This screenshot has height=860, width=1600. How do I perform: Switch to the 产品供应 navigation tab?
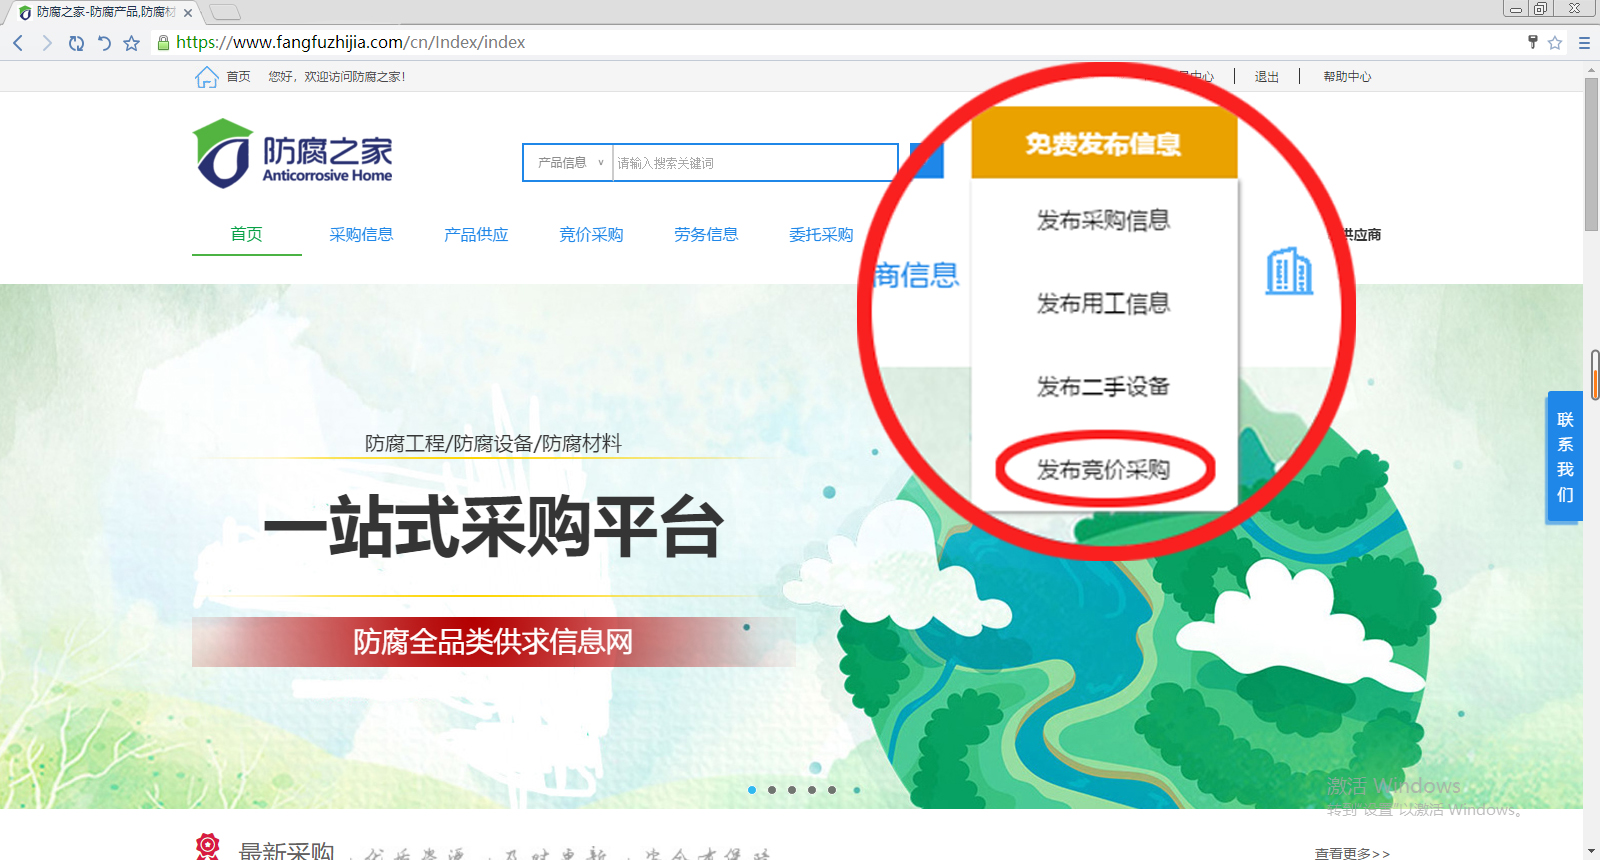pos(476,234)
